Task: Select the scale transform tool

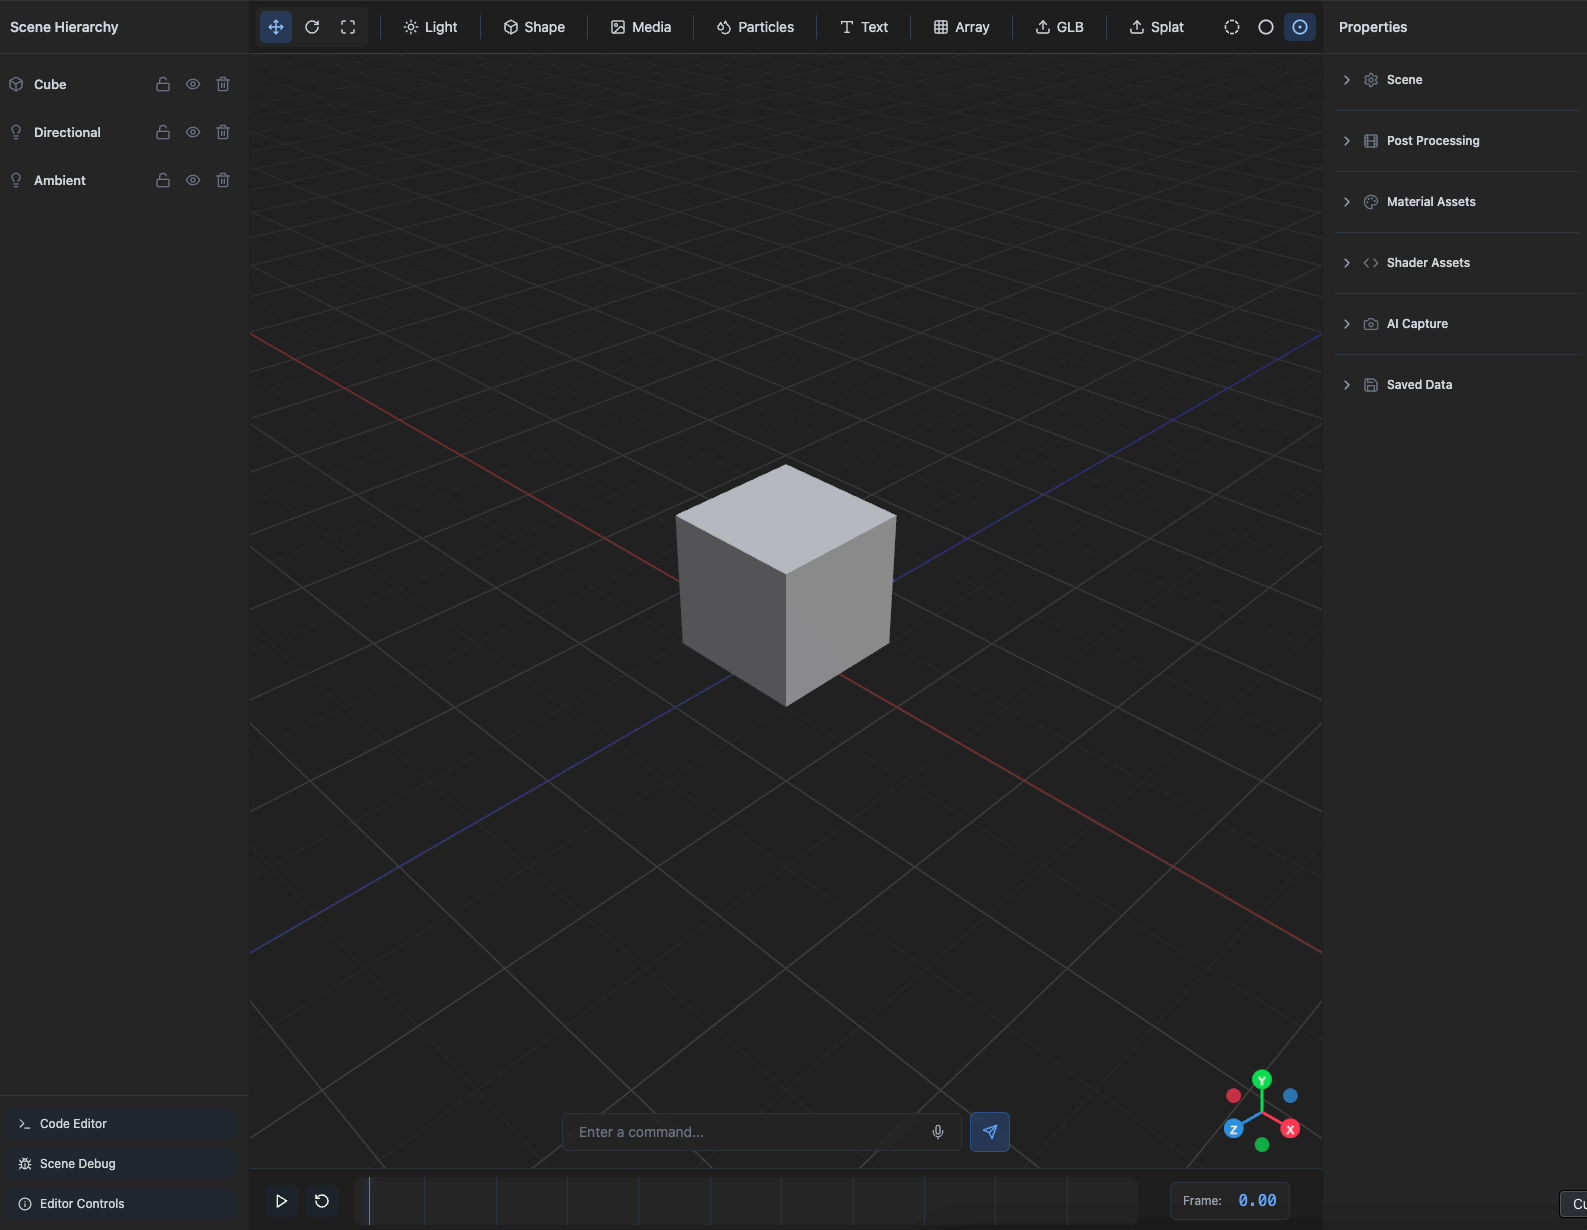Action: pyautogui.click(x=348, y=27)
